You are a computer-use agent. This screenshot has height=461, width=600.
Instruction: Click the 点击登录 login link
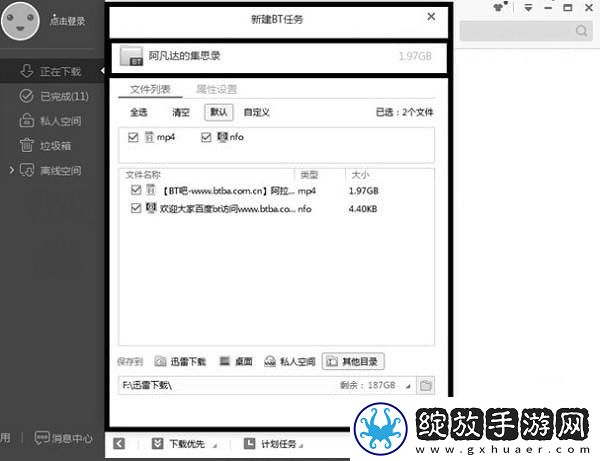tap(67, 21)
